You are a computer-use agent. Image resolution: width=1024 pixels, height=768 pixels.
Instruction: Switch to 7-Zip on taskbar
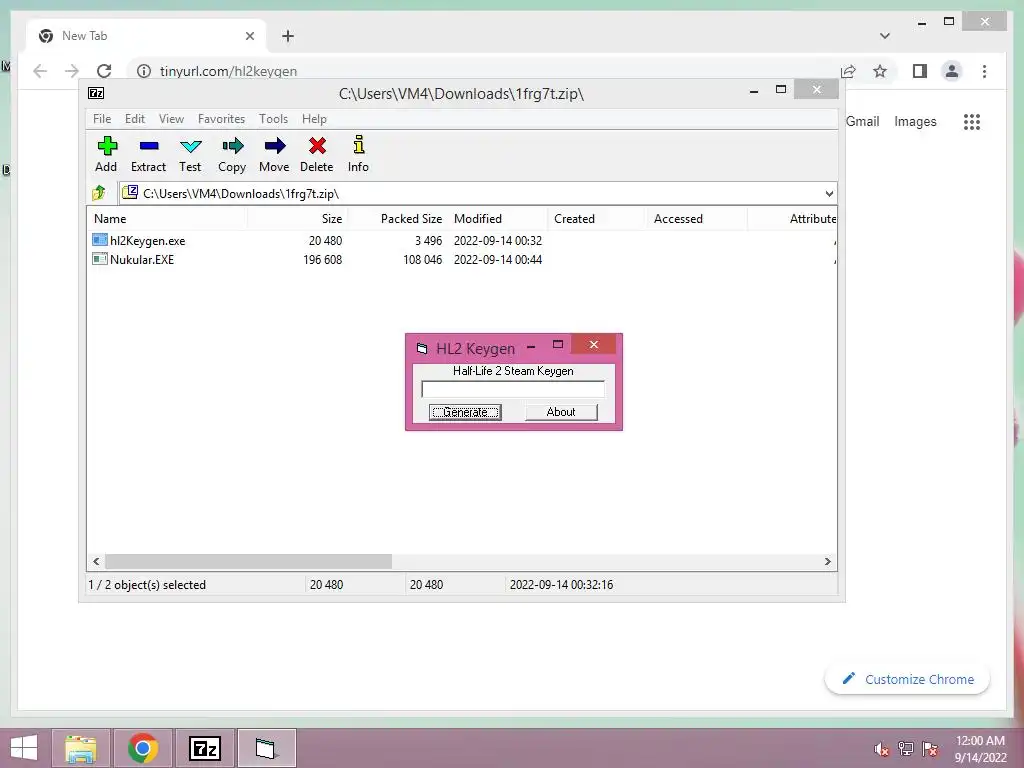click(204, 748)
